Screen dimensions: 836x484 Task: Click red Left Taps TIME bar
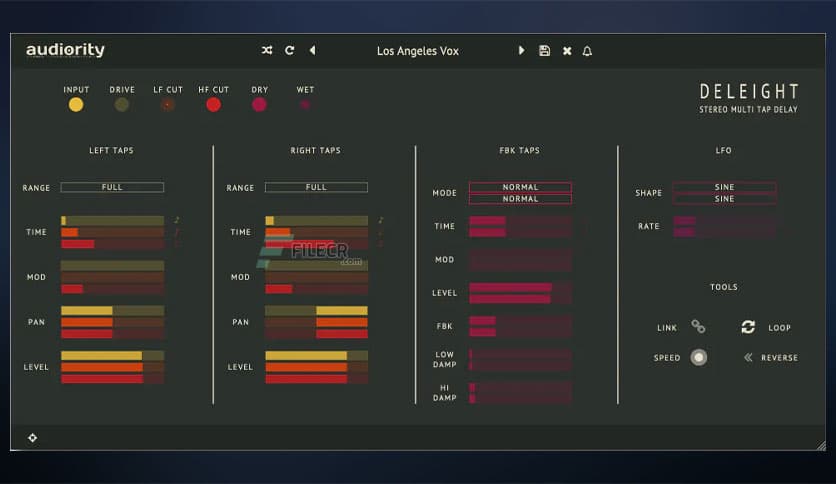tap(112, 244)
